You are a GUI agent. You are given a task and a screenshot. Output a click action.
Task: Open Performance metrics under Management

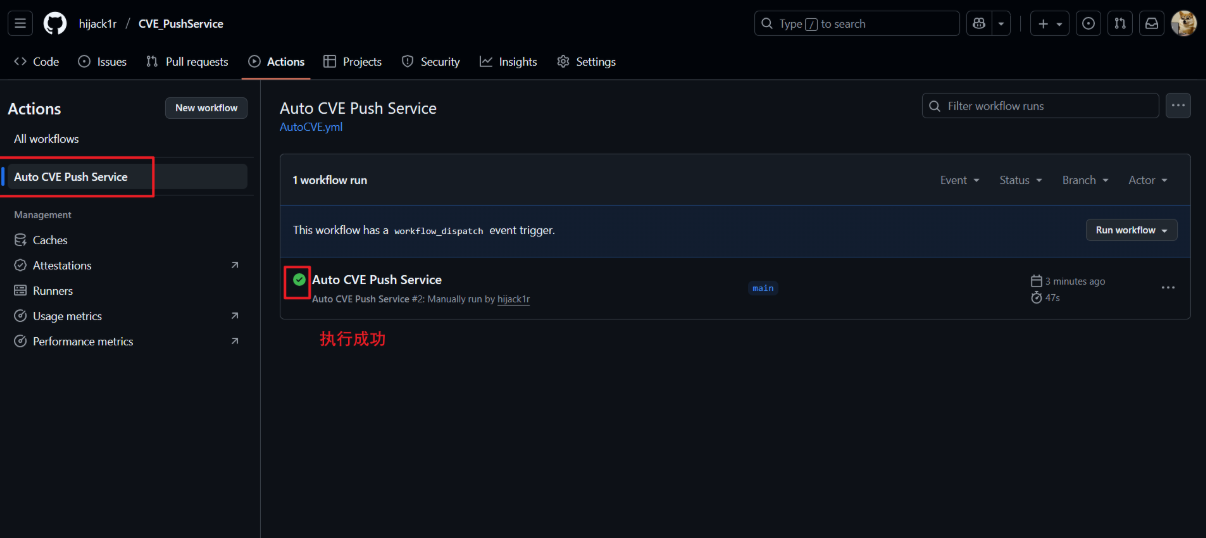tap(83, 341)
